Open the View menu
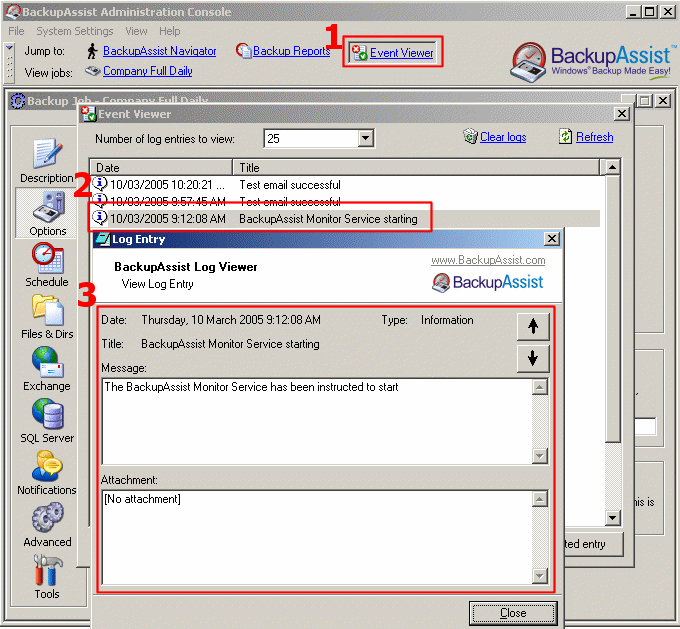Viewport: 680px width, 629px height. pos(136,31)
